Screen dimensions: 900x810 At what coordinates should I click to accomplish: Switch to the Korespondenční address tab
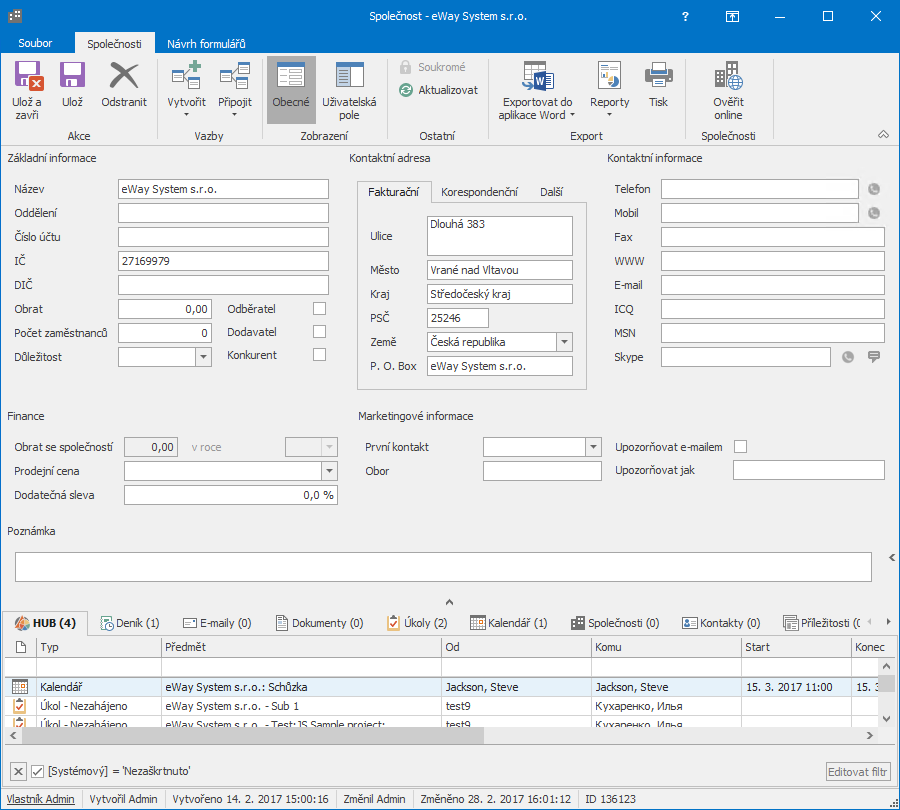pyautogui.click(x=479, y=192)
